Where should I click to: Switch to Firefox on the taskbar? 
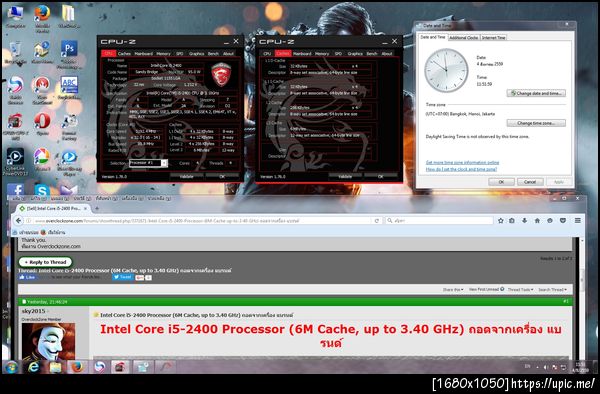(77, 367)
